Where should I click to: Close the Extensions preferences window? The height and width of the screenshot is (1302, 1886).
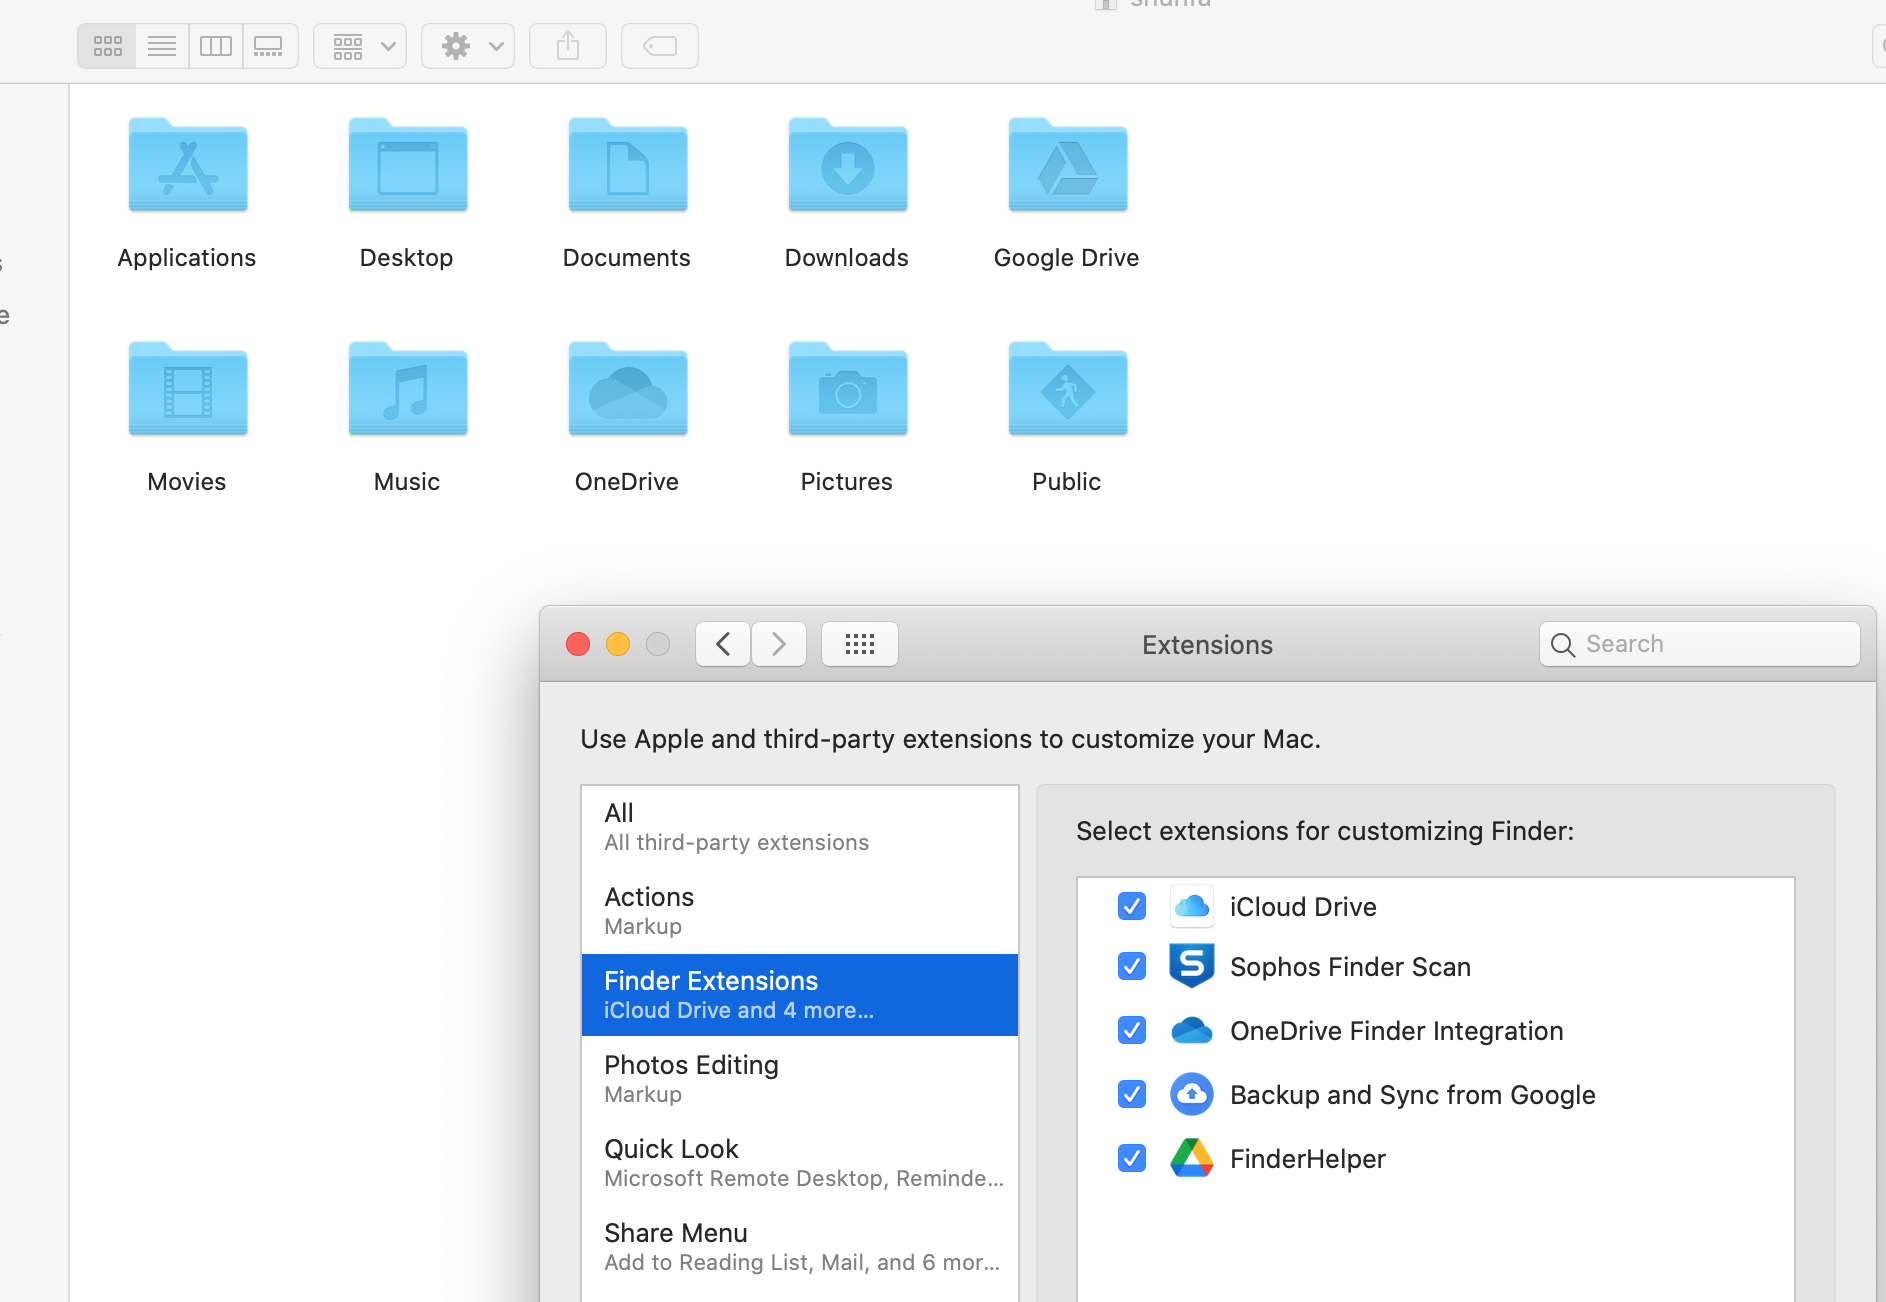(x=578, y=644)
